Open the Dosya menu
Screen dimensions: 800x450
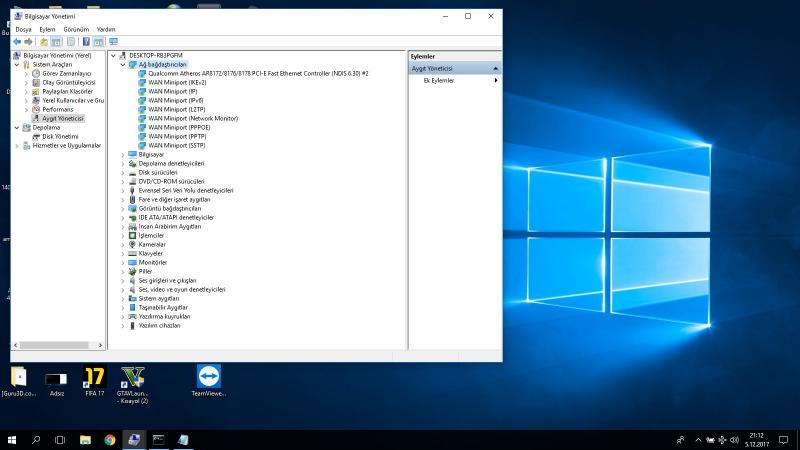(23, 30)
